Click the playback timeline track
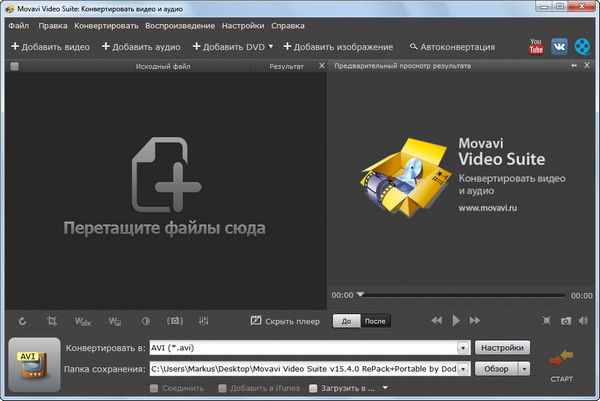 (x=461, y=295)
